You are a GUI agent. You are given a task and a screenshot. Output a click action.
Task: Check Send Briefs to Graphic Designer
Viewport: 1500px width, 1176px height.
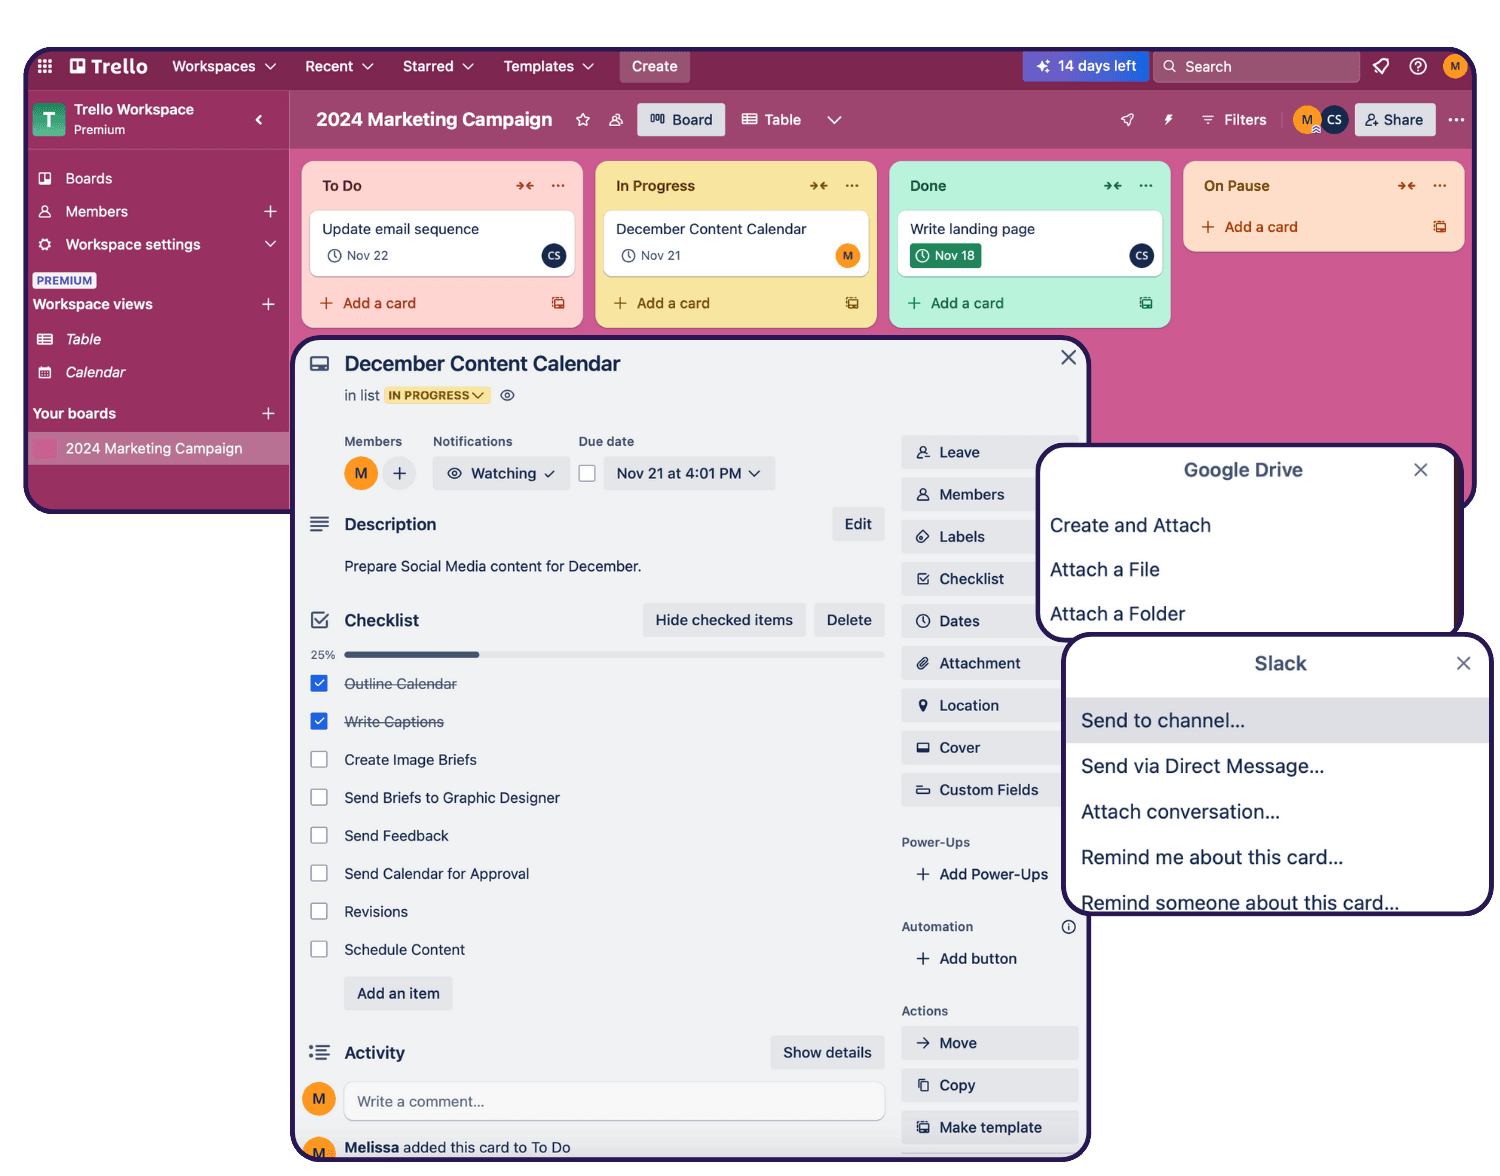319,798
